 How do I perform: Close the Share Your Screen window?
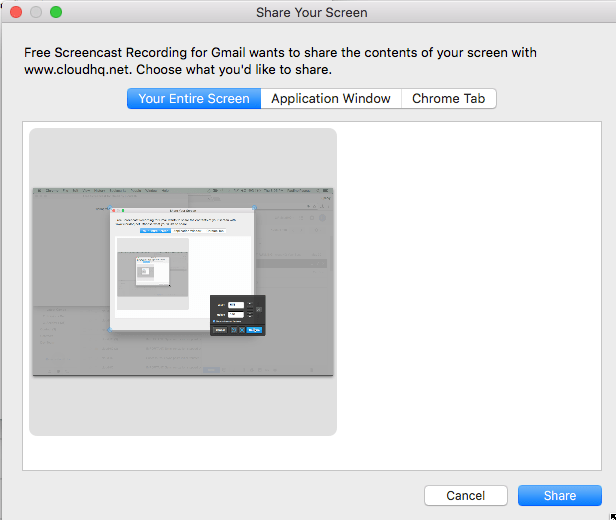tap(16, 12)
